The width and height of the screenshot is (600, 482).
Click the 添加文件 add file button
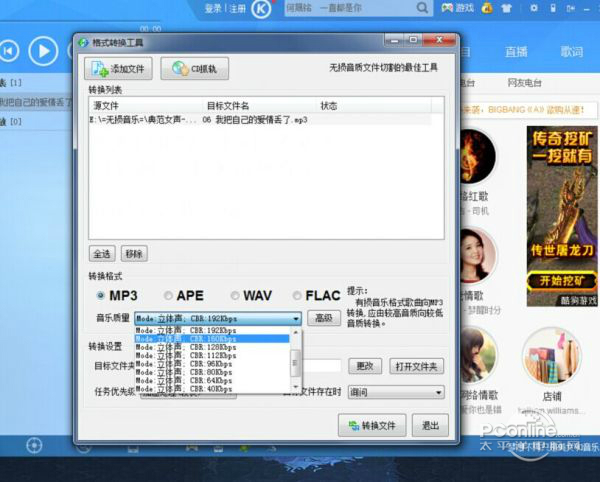pyautogui.click(x=118, y=68)
